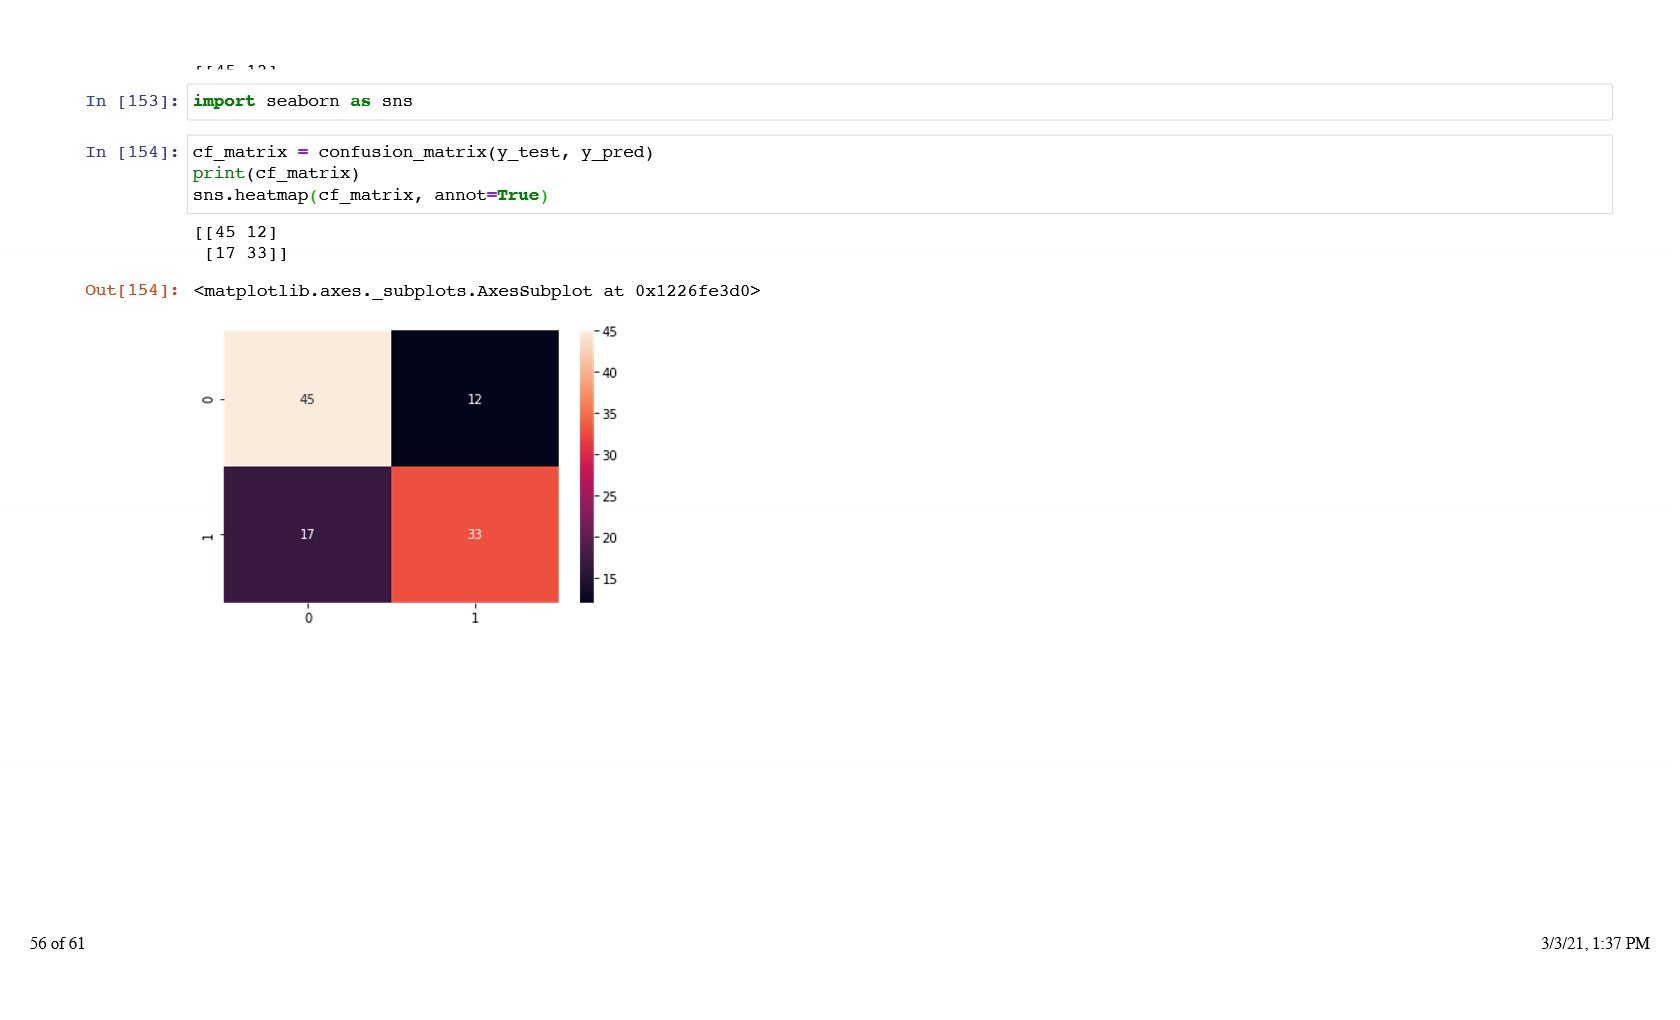Click the heatmap colorbar gradient
The height and width of the screenshot is (1020, 1680).
586,466
